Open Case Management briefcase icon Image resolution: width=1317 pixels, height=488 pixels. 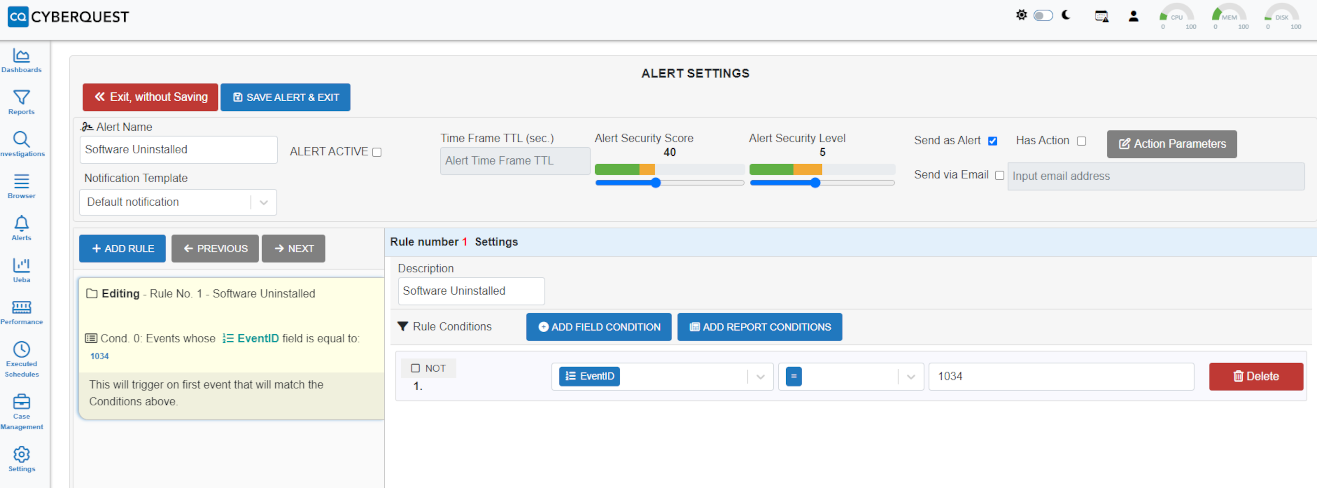pos(21,401)
